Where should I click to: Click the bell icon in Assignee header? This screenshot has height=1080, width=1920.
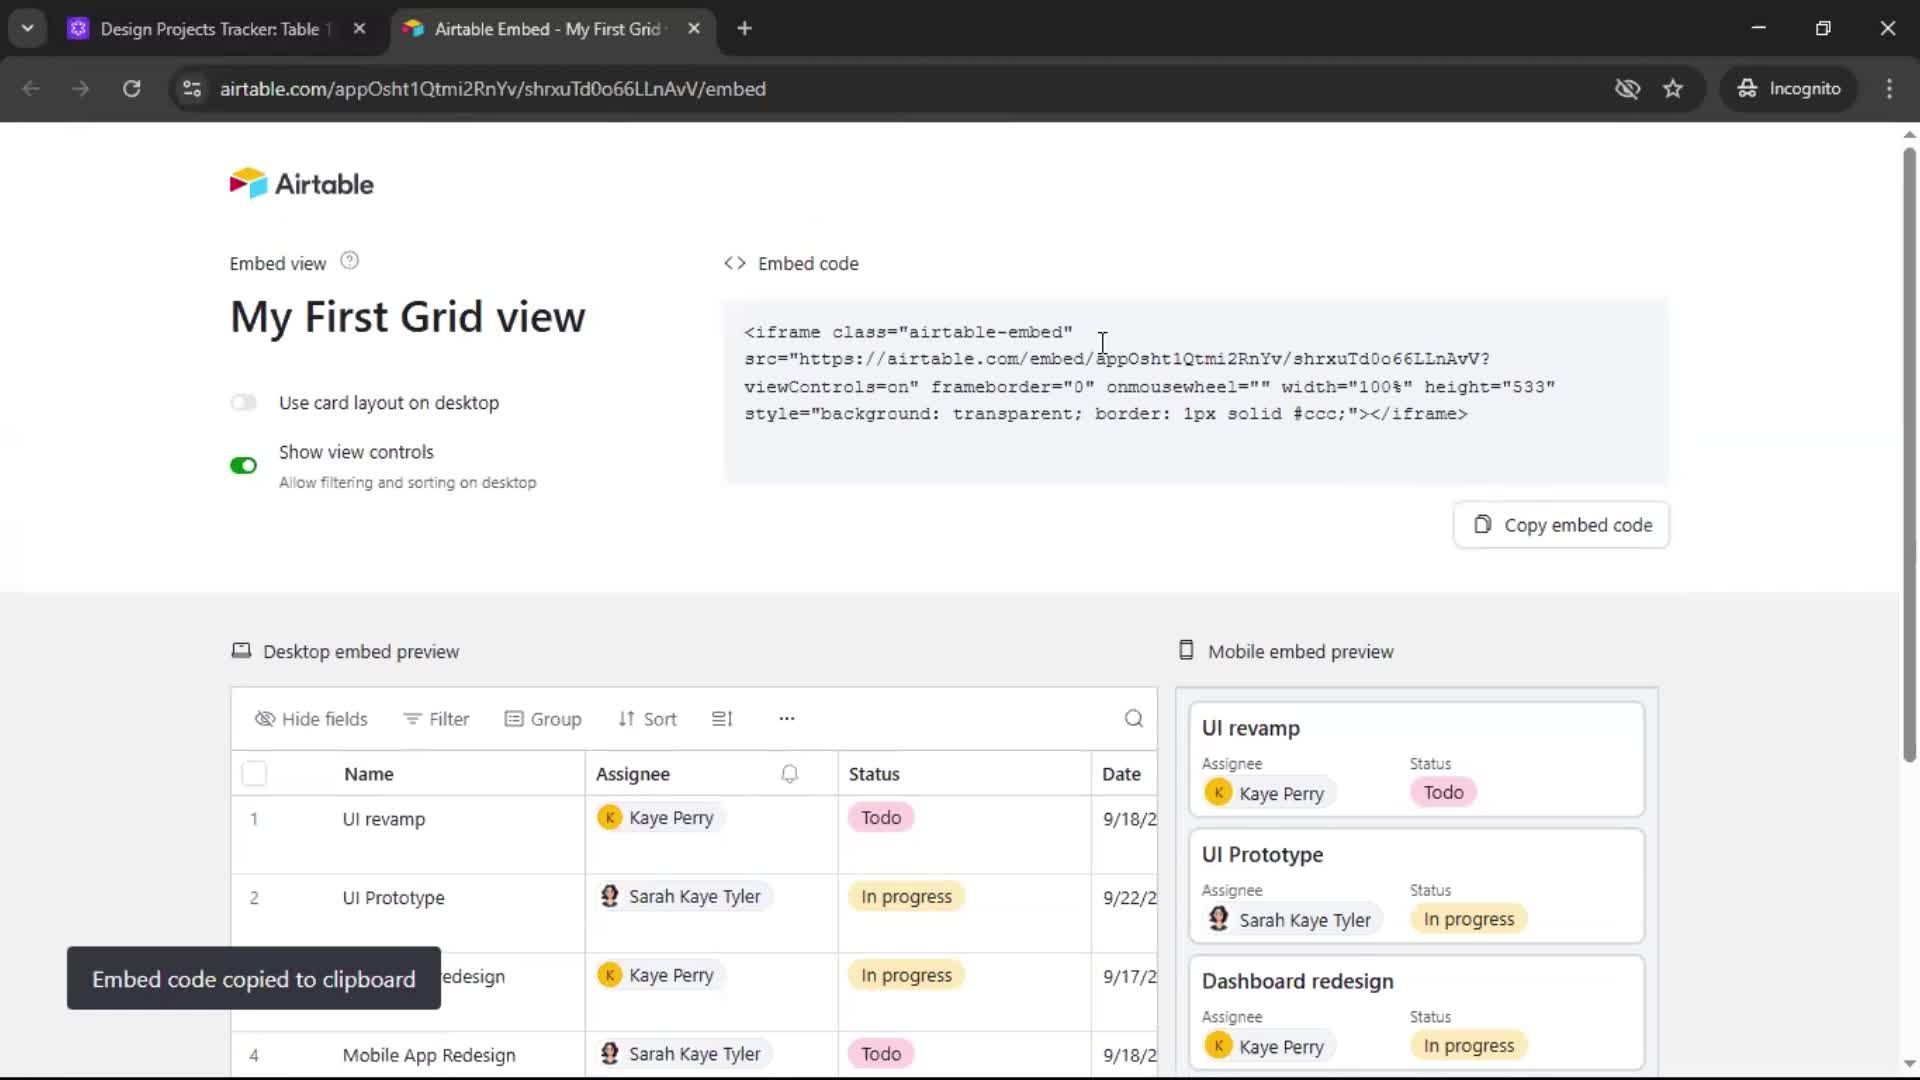[x=790, y=774]
